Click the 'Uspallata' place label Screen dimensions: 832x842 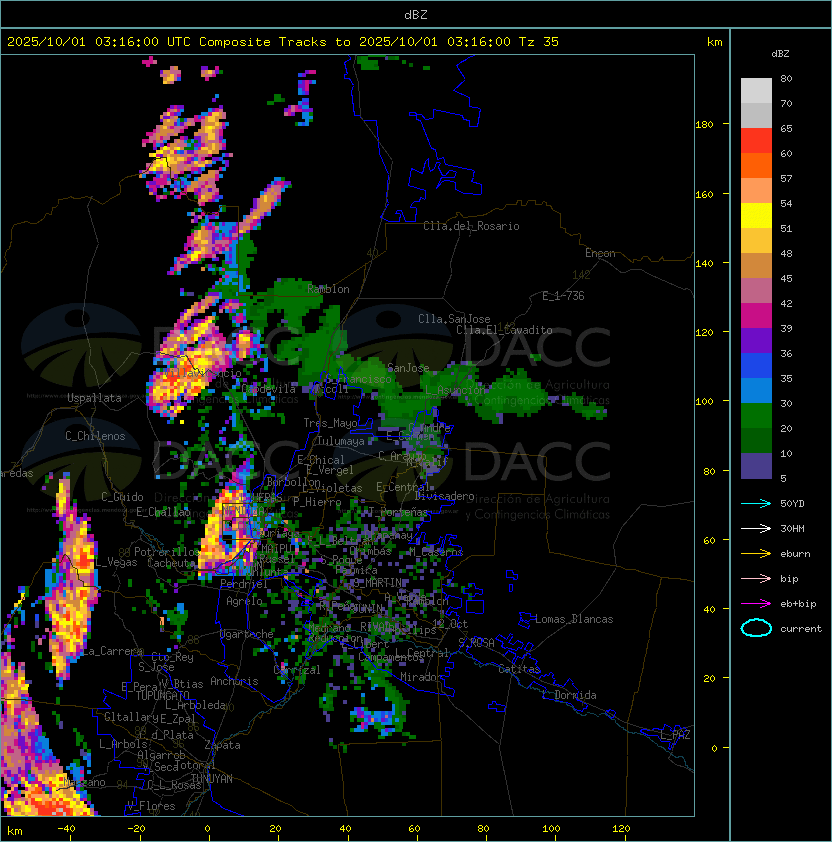click(94, 398)
